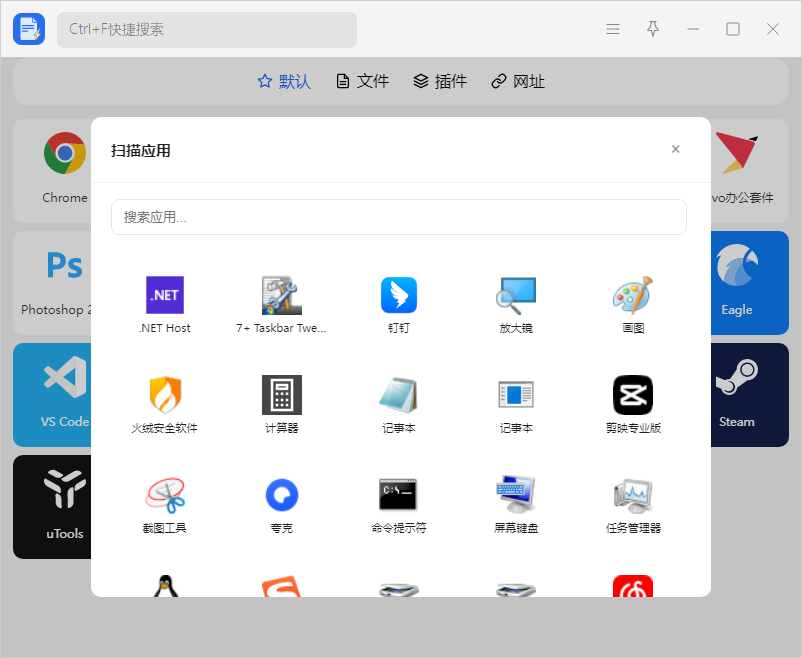Select the red NetEase music app icon
The image size is (802, 658).
(633, 586)
